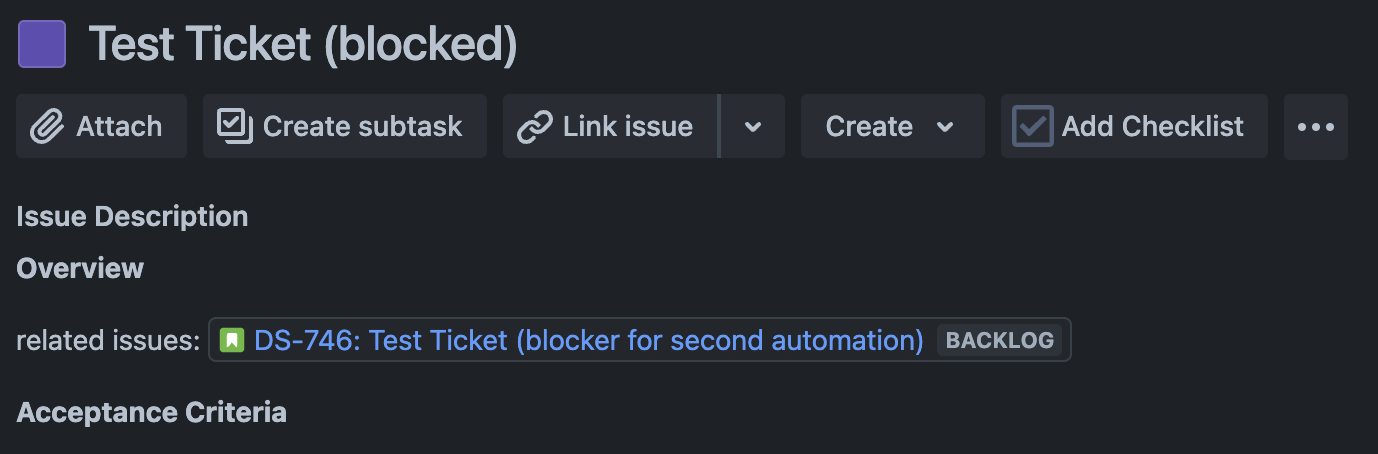Click the Create subtask label
Image resolution: width=1378 pixels, height=454 pixels.
pos(363,127)
